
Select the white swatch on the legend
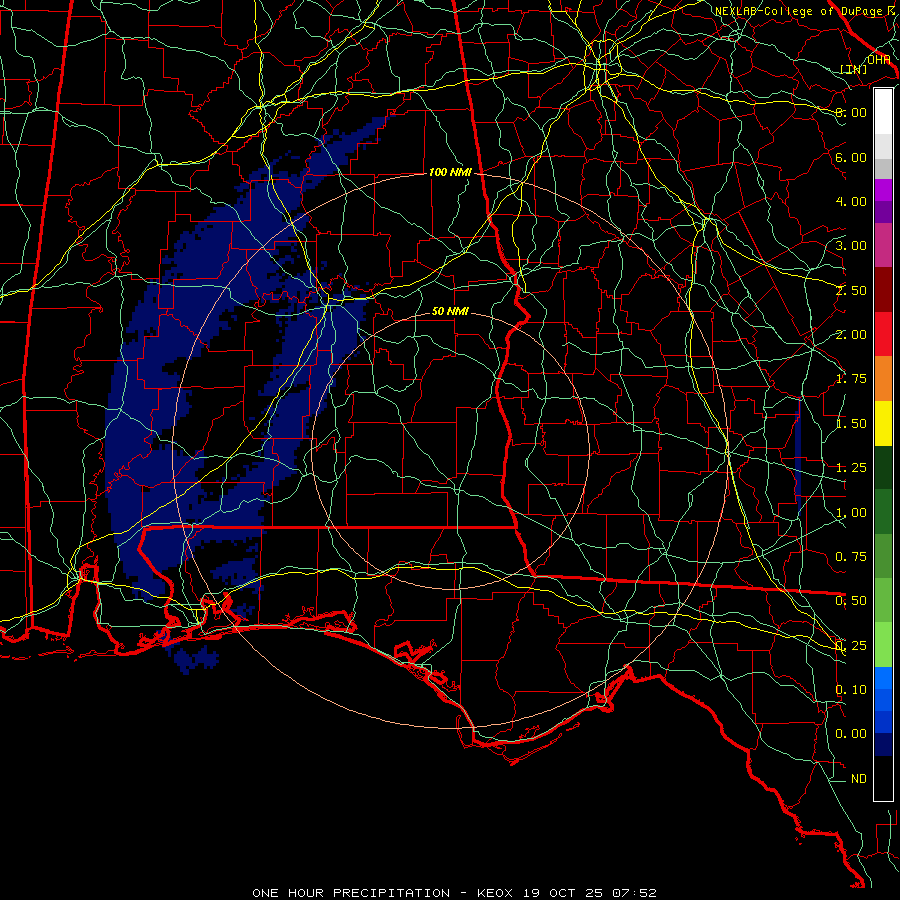[x=883, y=111]
